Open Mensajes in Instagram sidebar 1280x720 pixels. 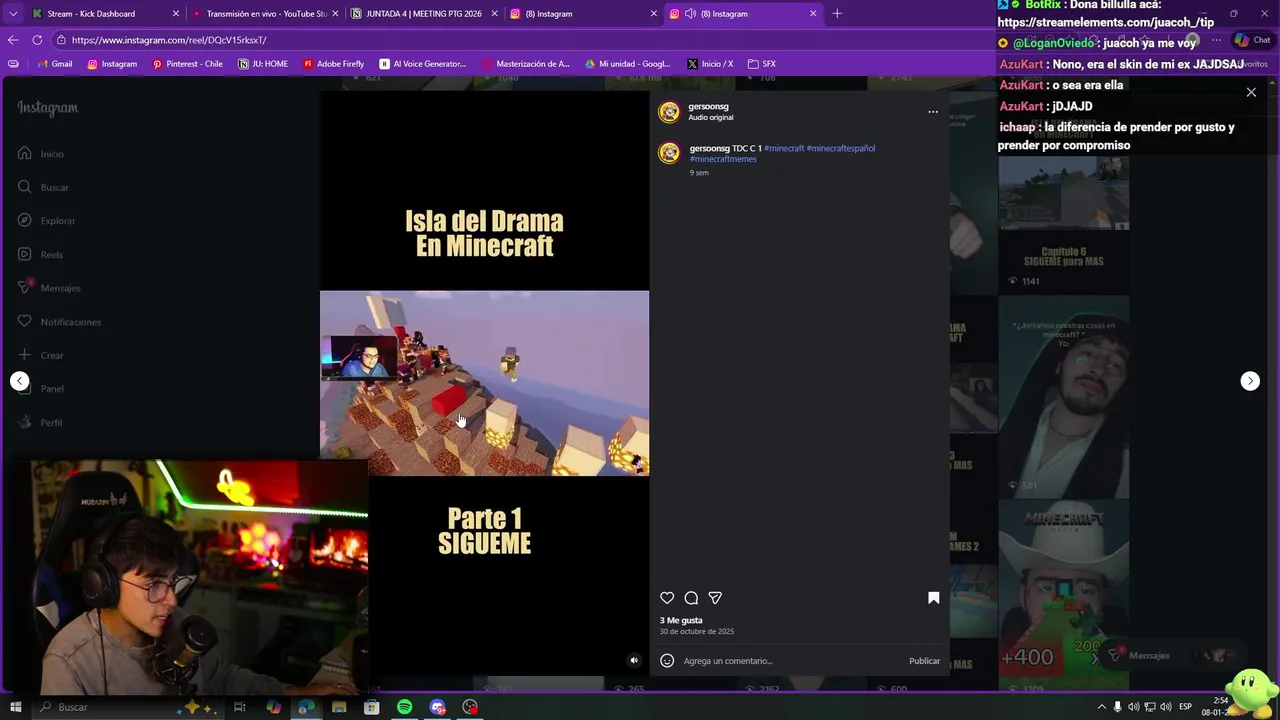[x=49, y=288]
